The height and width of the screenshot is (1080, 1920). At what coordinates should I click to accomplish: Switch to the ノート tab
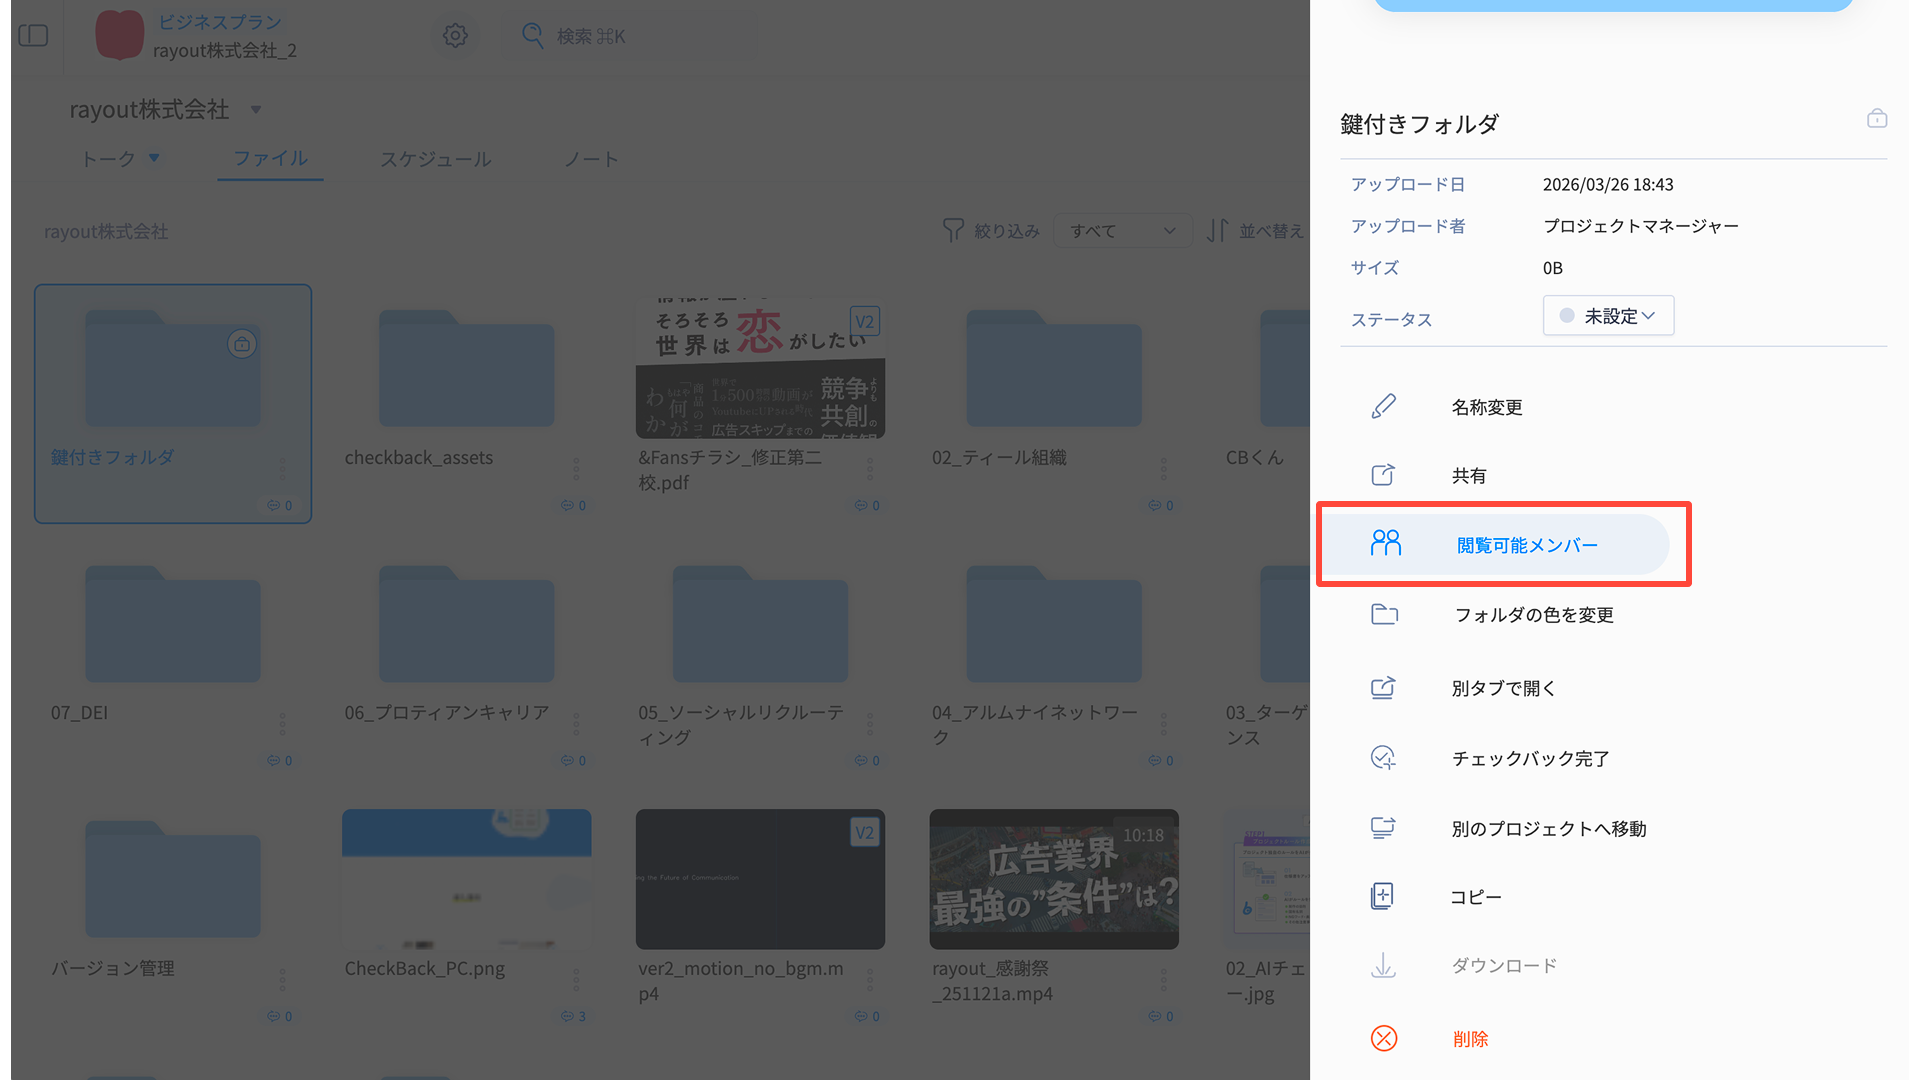(591, 159)
